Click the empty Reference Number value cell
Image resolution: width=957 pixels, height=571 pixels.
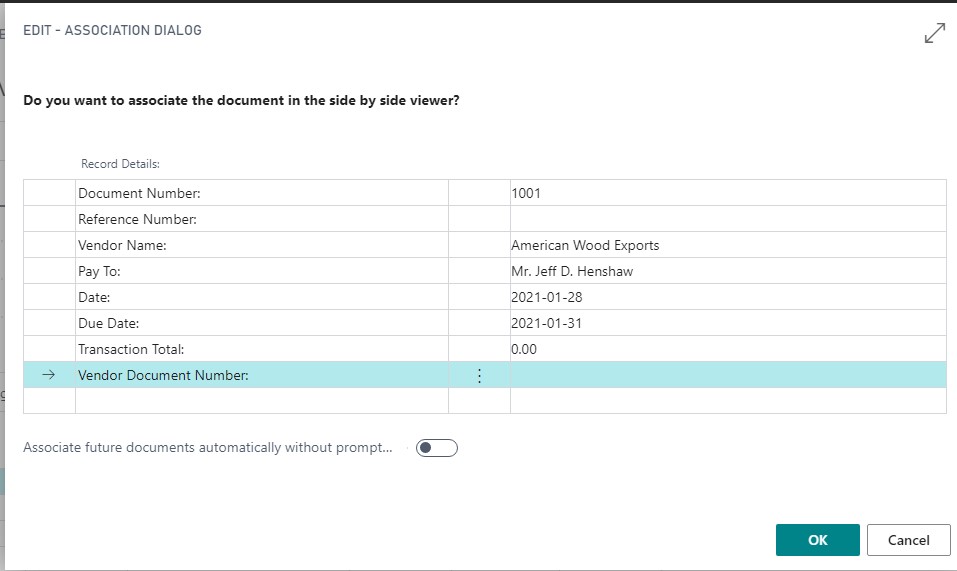[x=727, y=219]
